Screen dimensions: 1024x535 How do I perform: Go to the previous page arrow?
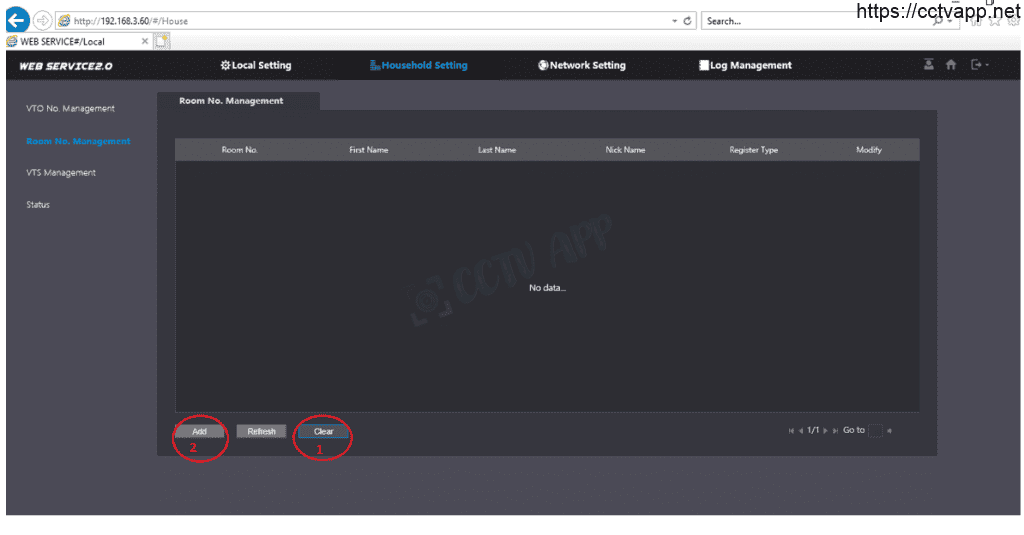pyautogui.click(x=801, y=431)
